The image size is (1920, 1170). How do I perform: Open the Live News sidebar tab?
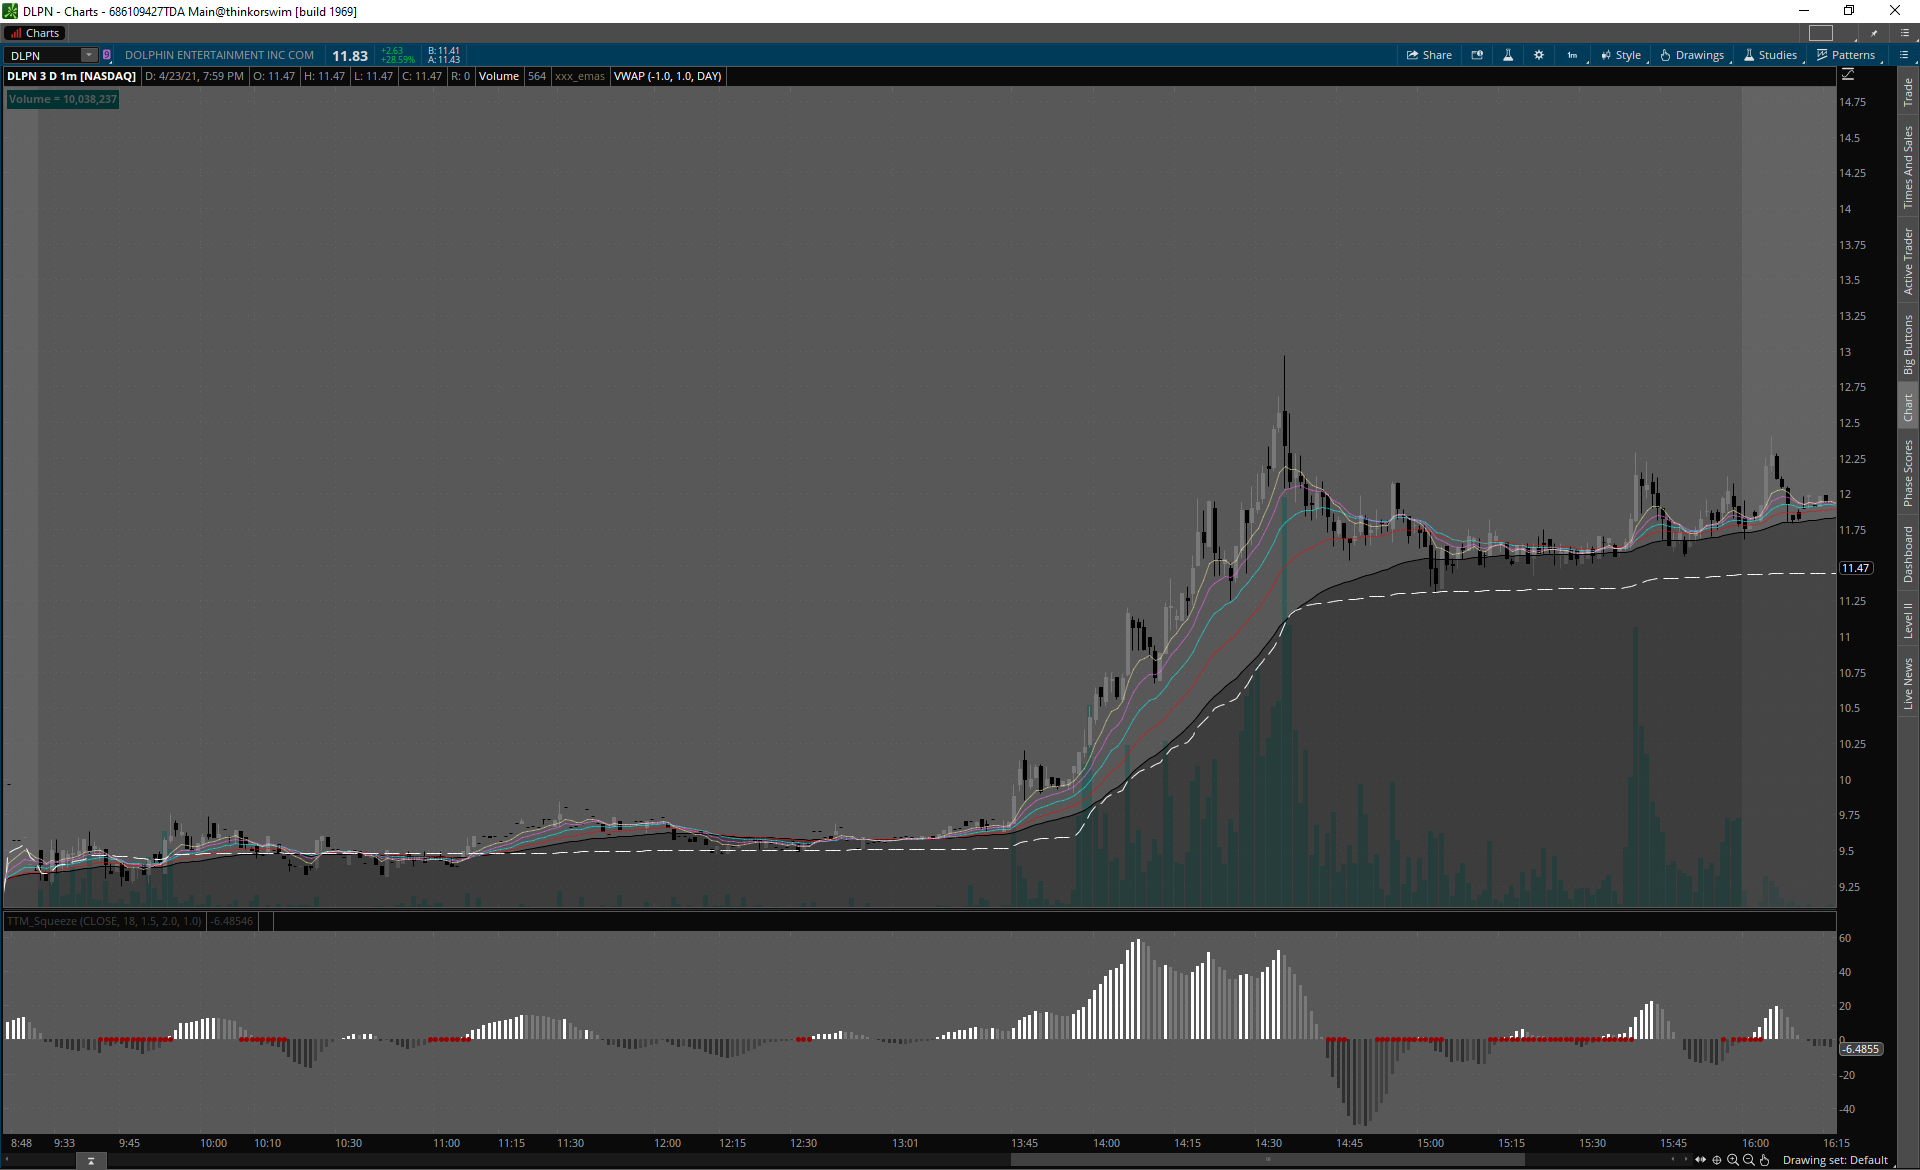1908,684
